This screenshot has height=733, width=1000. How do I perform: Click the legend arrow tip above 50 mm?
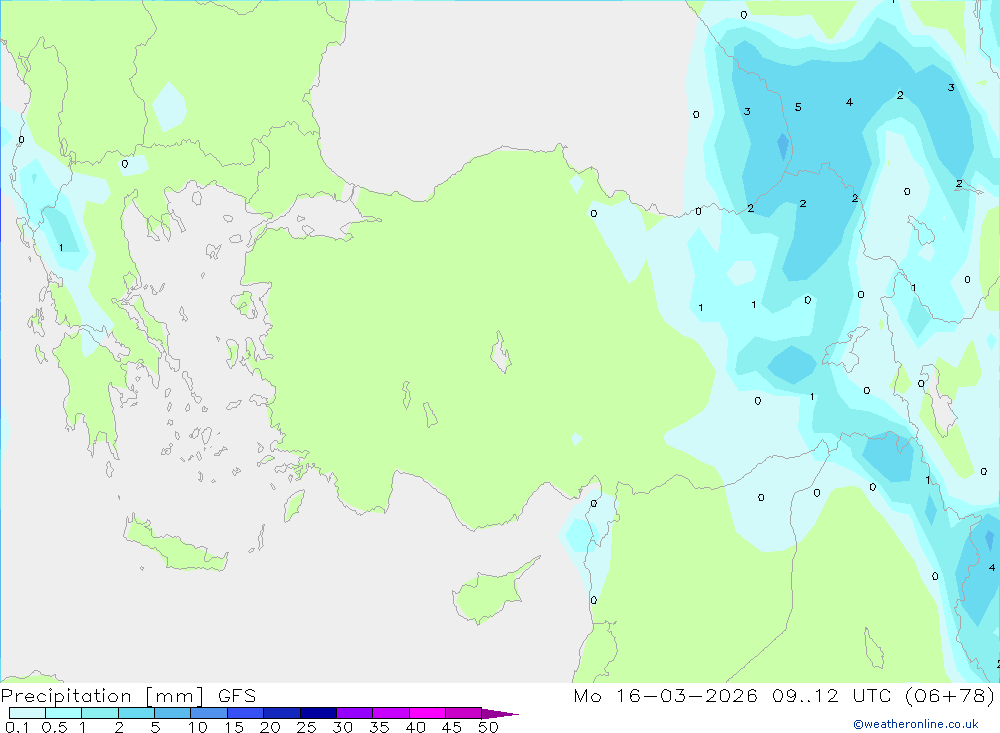pos(499,713)
